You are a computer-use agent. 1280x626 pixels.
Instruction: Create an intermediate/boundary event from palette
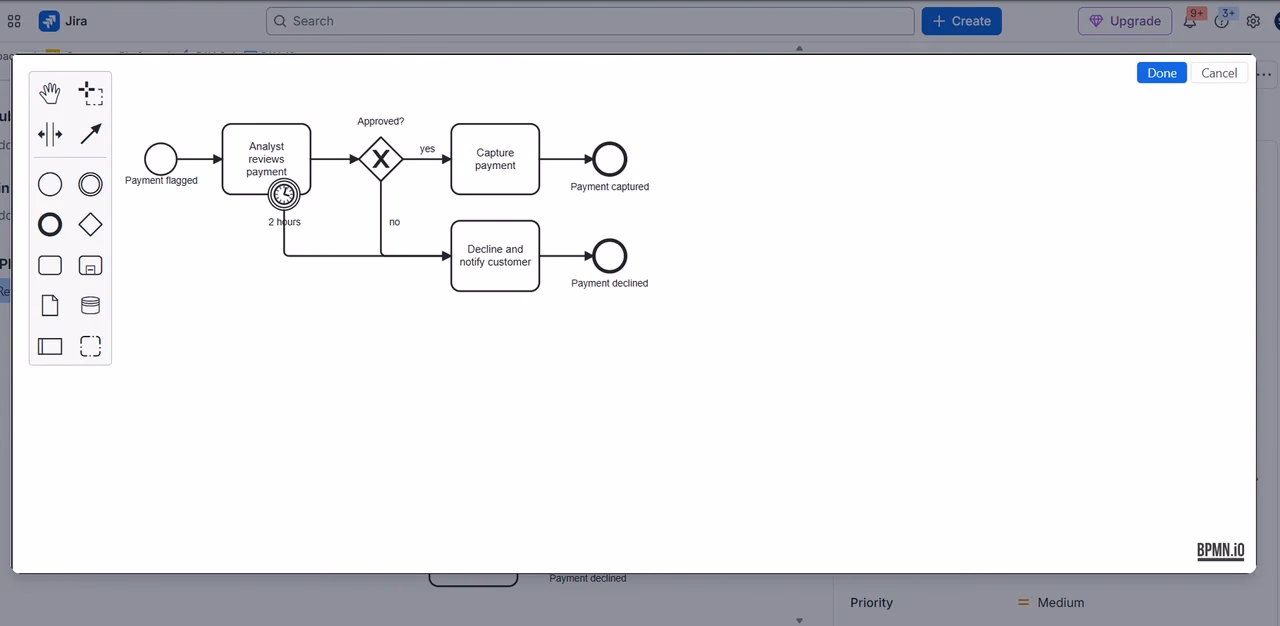(x=91, y=184)
